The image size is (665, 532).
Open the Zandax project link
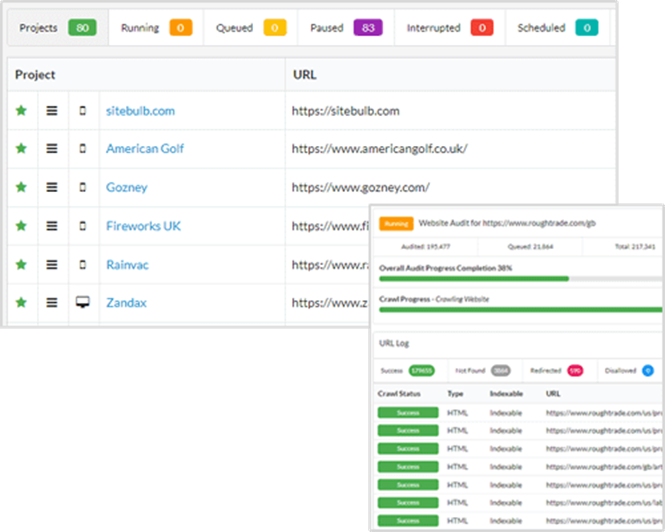tap(126, 302)
